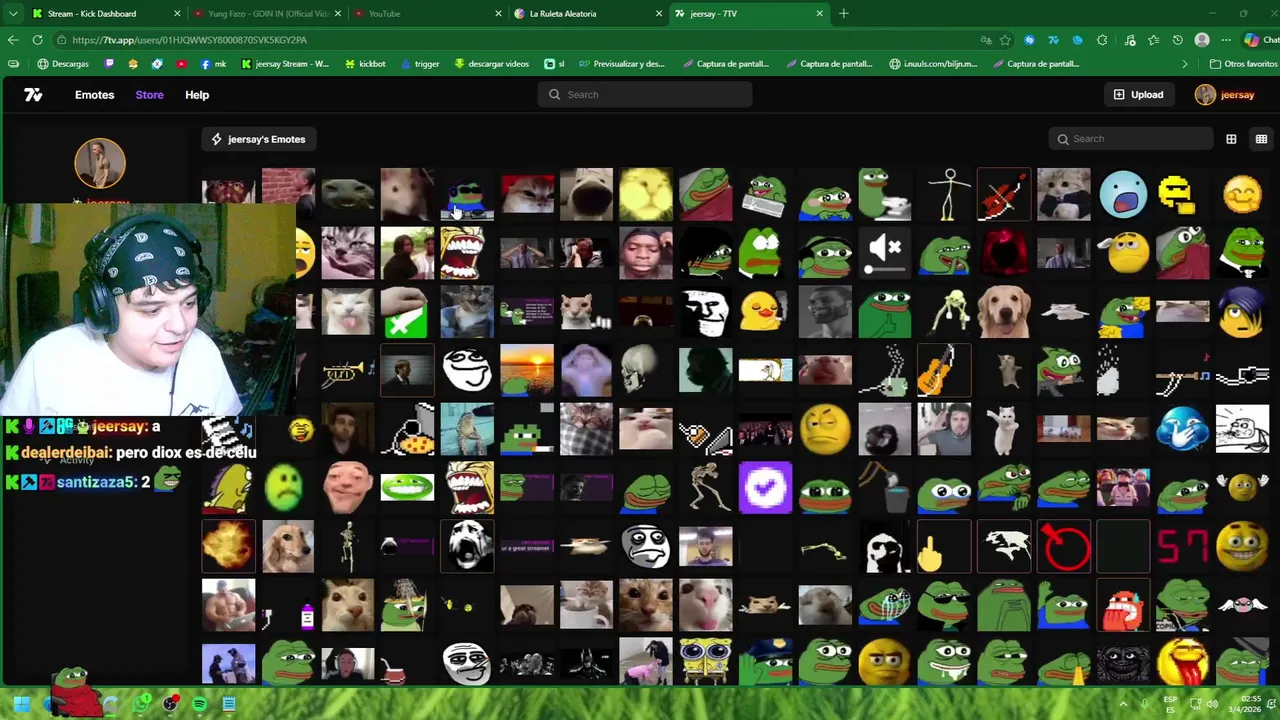The width and height of the screenshot is (1280, 720).
Task: Select the violin emote
Action: pyautogui.click(x=1004, y=193)
